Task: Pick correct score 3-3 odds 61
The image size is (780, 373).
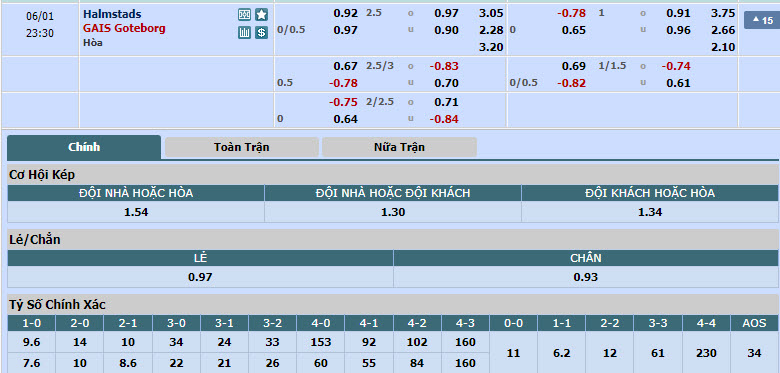Action: coord(658,353)
